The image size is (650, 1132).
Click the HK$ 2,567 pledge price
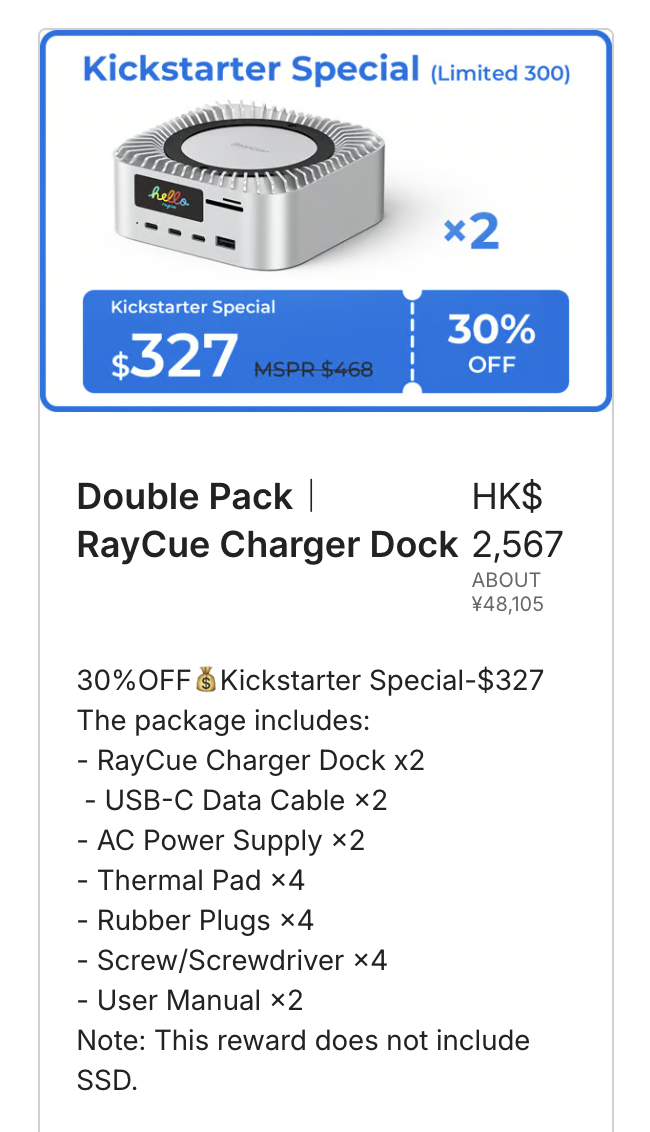coord(517,521)
